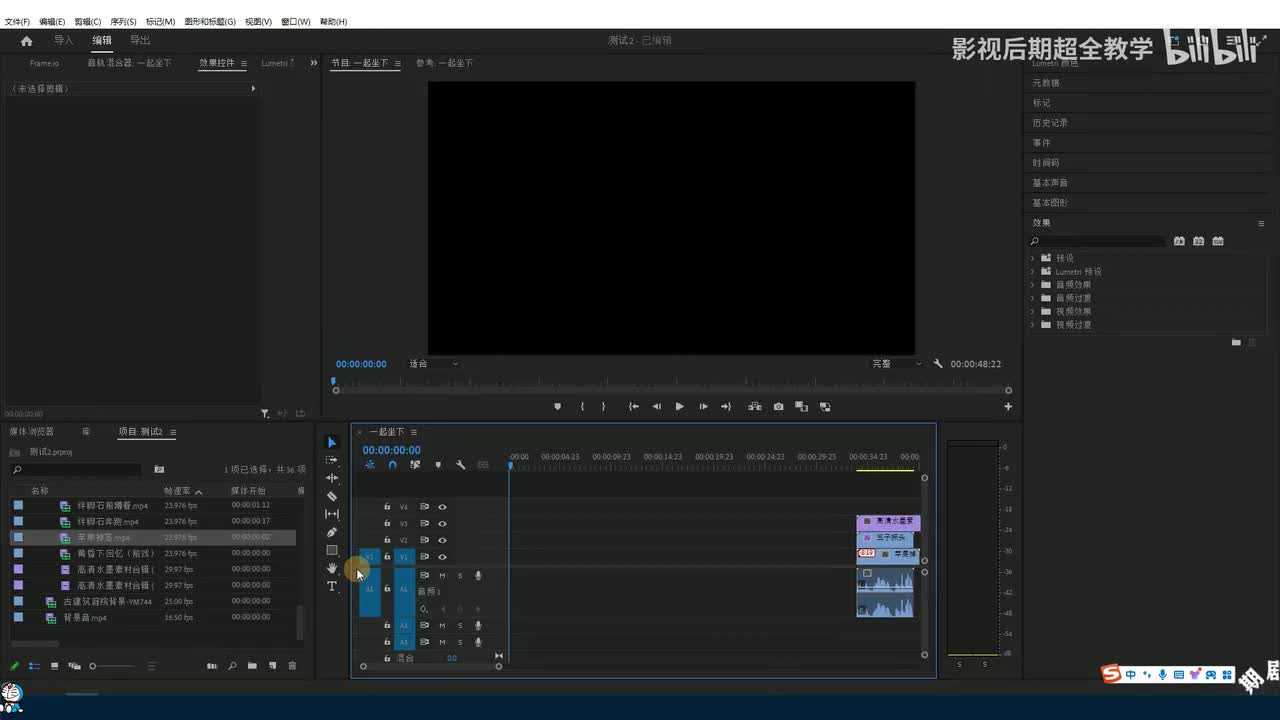Screen dimensions: 1280x720
Task: Click the Export Frame camera icon
Action: point(778,407)
